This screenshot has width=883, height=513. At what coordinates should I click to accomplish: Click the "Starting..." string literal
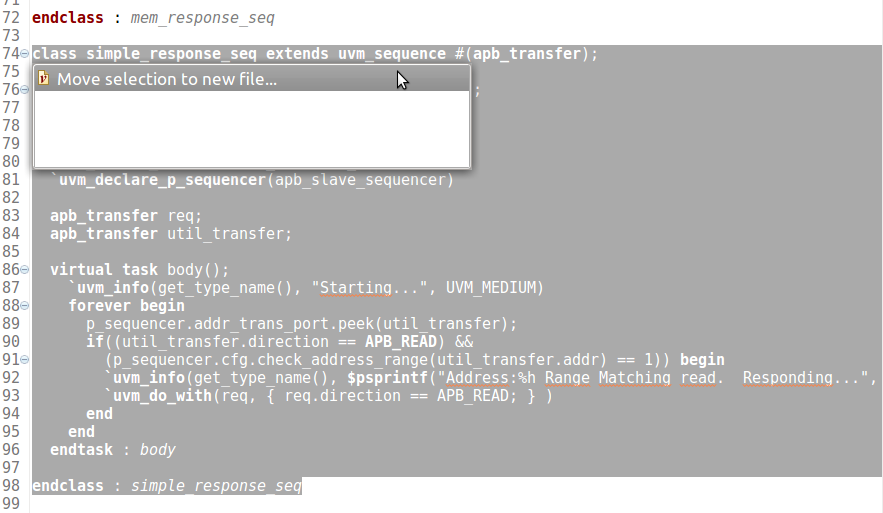point(365,288)
